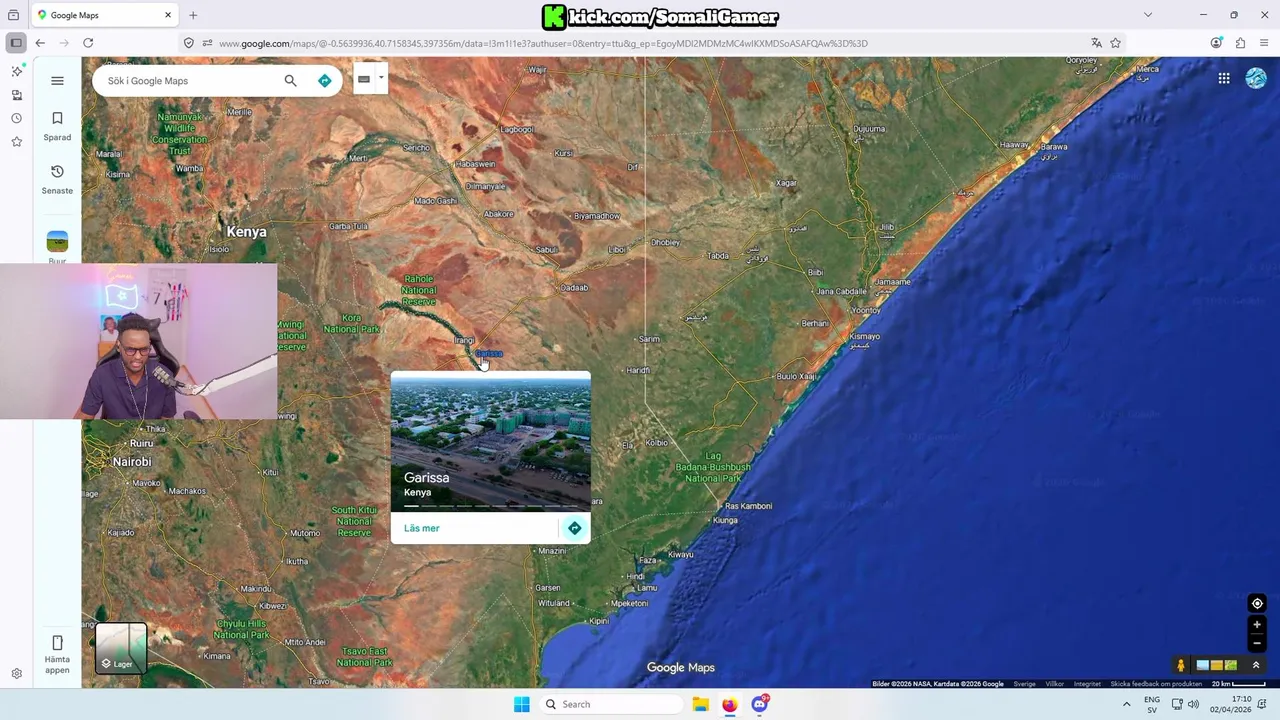This screenshot has height=720, width=1280.
Task: Open the Lager layers switcher
Action: 121,648
